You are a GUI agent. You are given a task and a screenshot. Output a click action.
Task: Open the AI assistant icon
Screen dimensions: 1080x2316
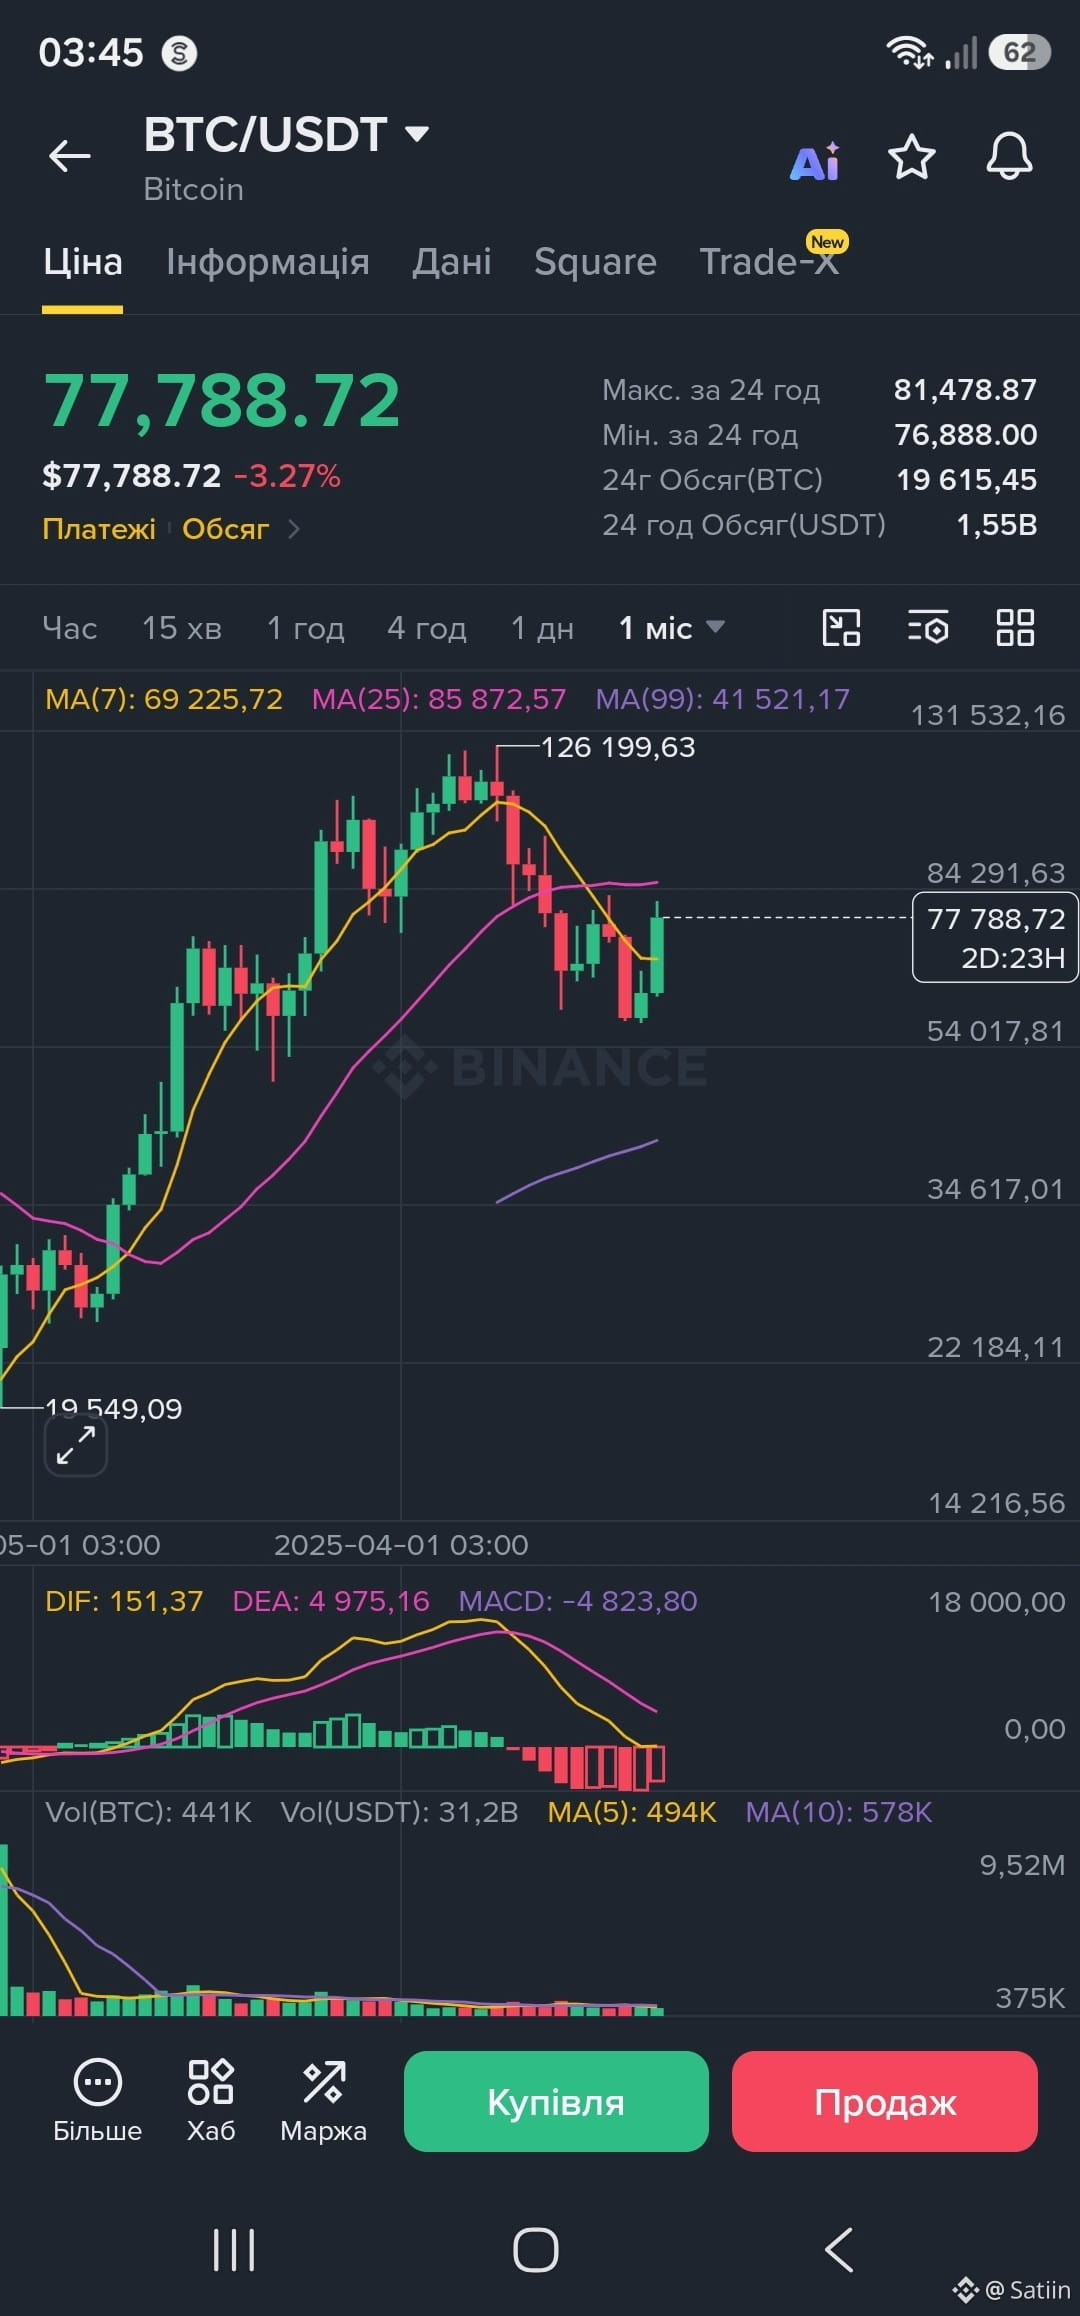[815, 160]
